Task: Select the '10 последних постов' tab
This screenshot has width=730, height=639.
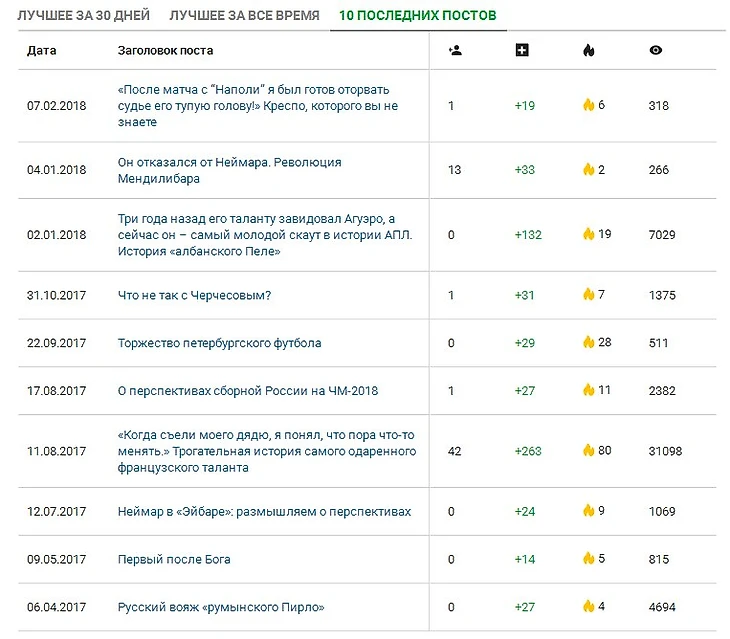Action: (417, 16)
